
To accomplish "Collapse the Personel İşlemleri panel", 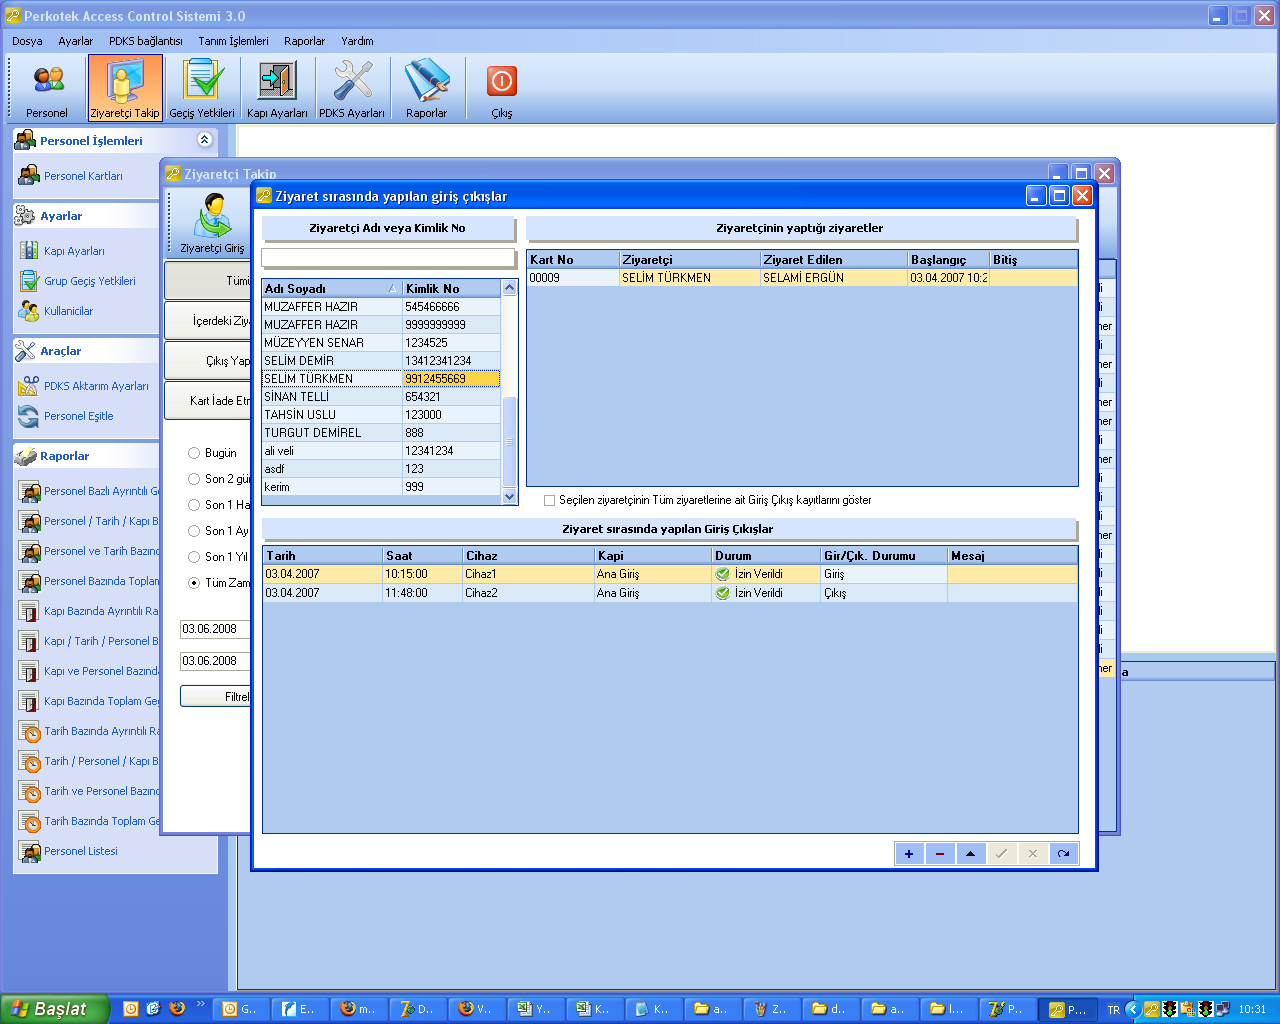I will pos(205,140).
